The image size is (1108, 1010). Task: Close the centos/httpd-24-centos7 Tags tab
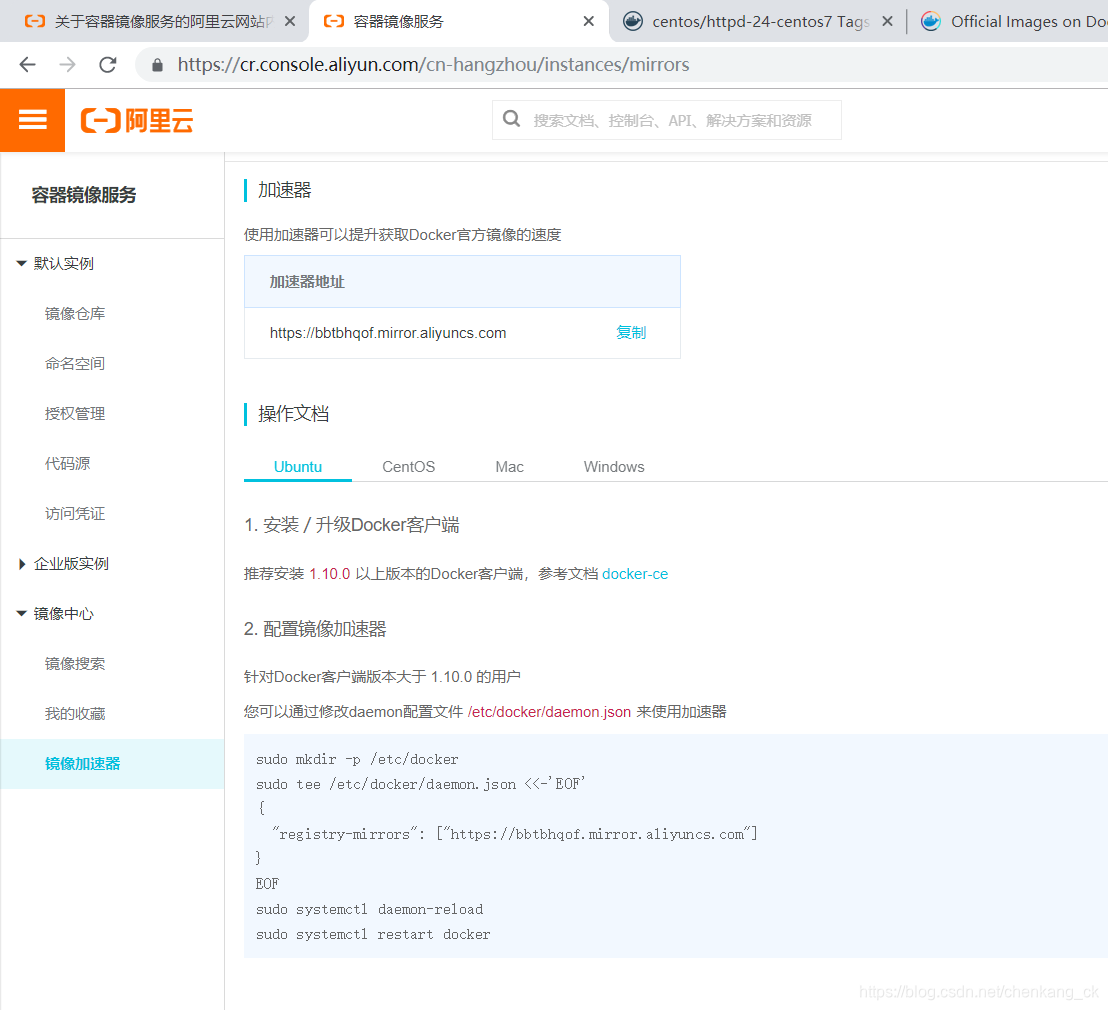pyautogui.click(x=888, y=22)
